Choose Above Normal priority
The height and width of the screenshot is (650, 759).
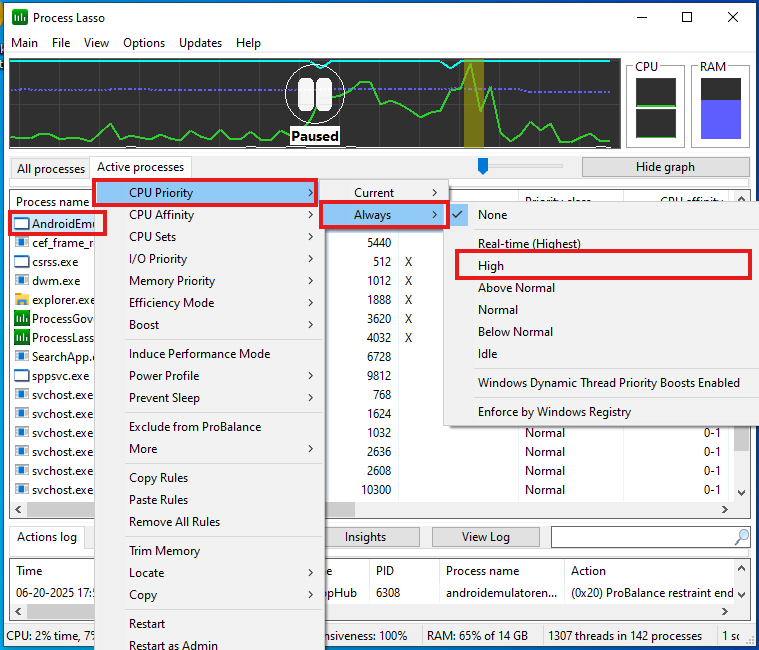601,288
